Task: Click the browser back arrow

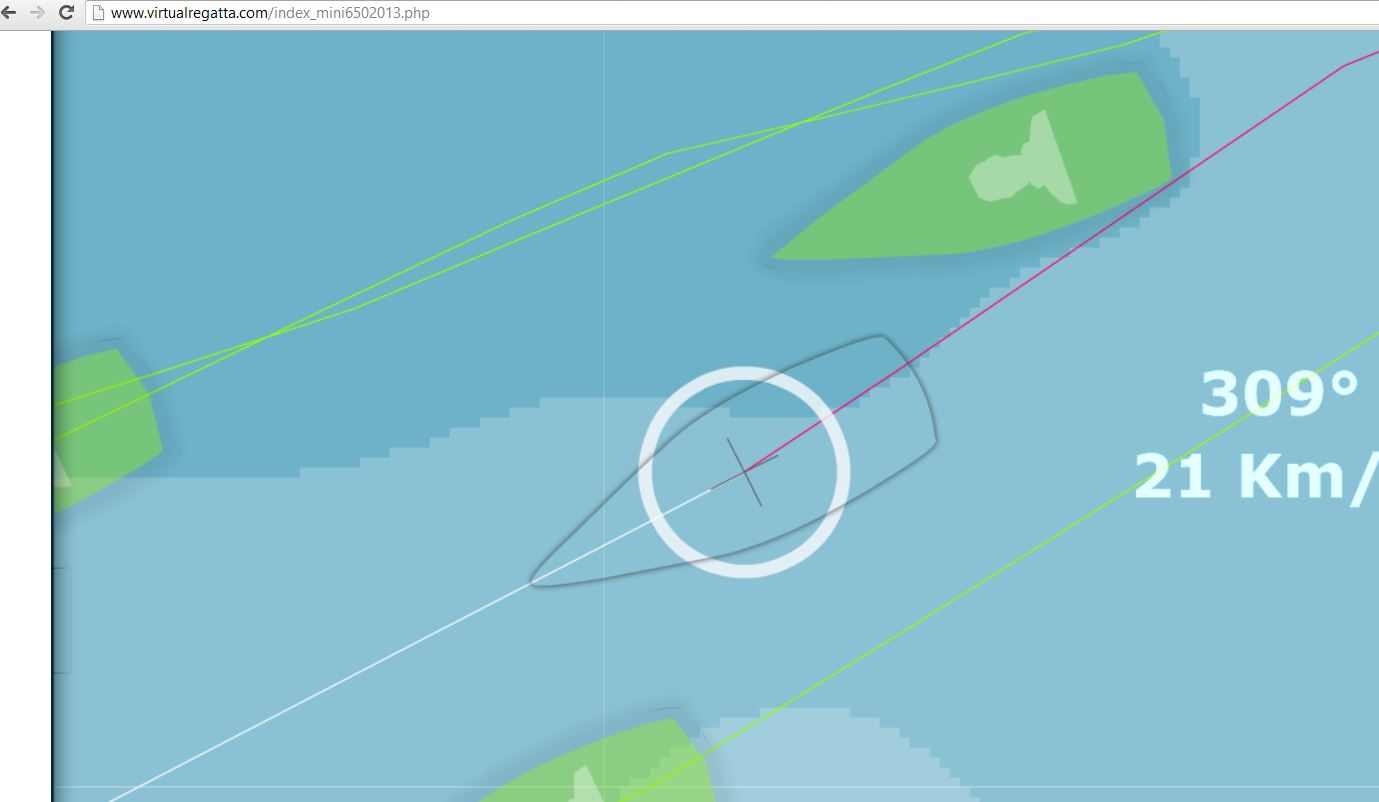Action: (x=10, y=13)
